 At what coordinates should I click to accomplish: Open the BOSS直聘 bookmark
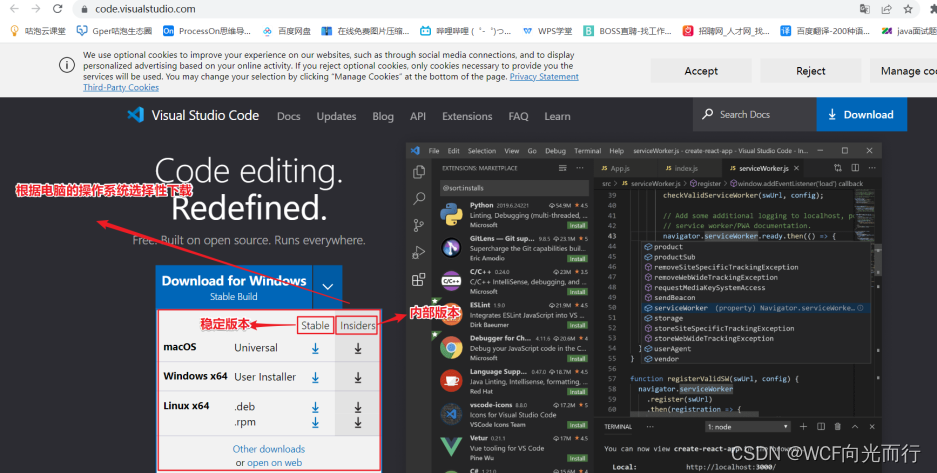pyautogui.click(x=627, y=31)
